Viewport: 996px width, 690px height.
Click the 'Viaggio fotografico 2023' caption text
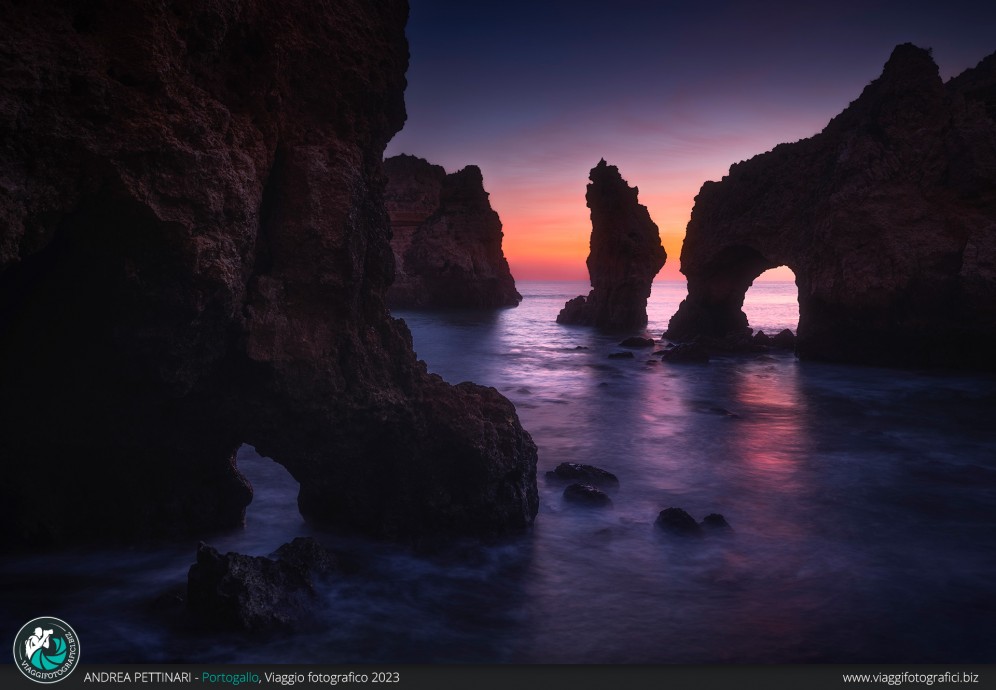point(332,678)
